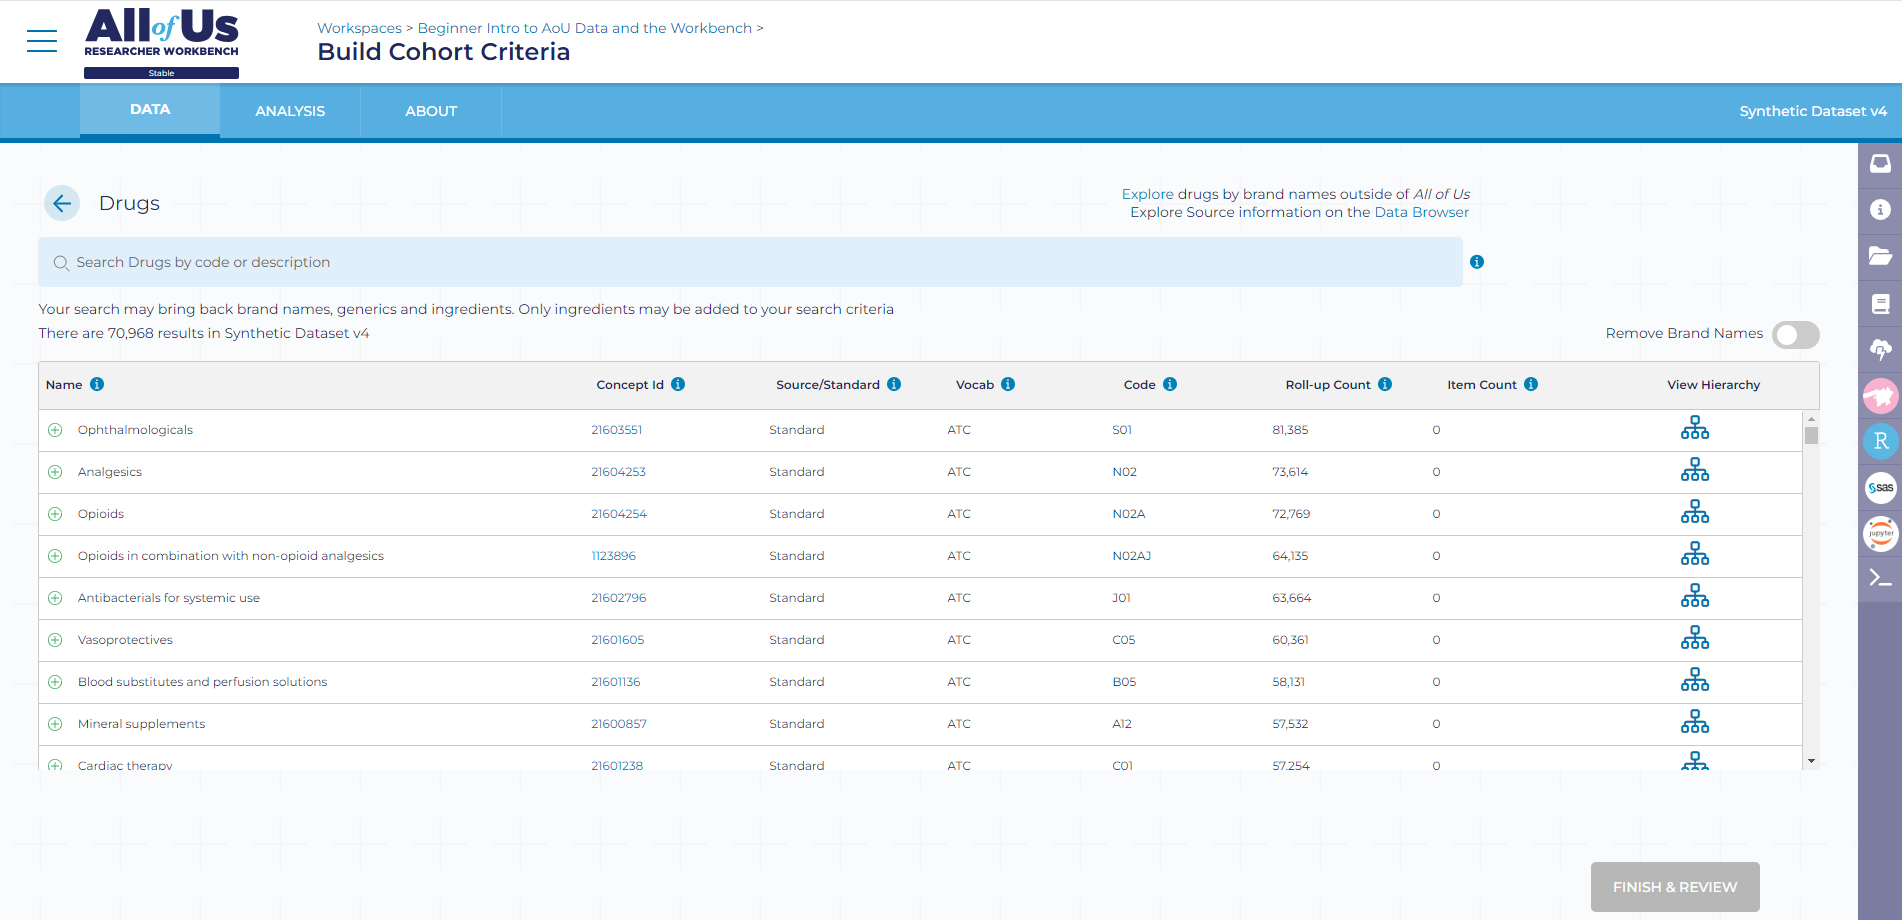Add Mineral supplements with its plus icon
The width and height of the screenshot is (1902, 920).
coord(55,724)
